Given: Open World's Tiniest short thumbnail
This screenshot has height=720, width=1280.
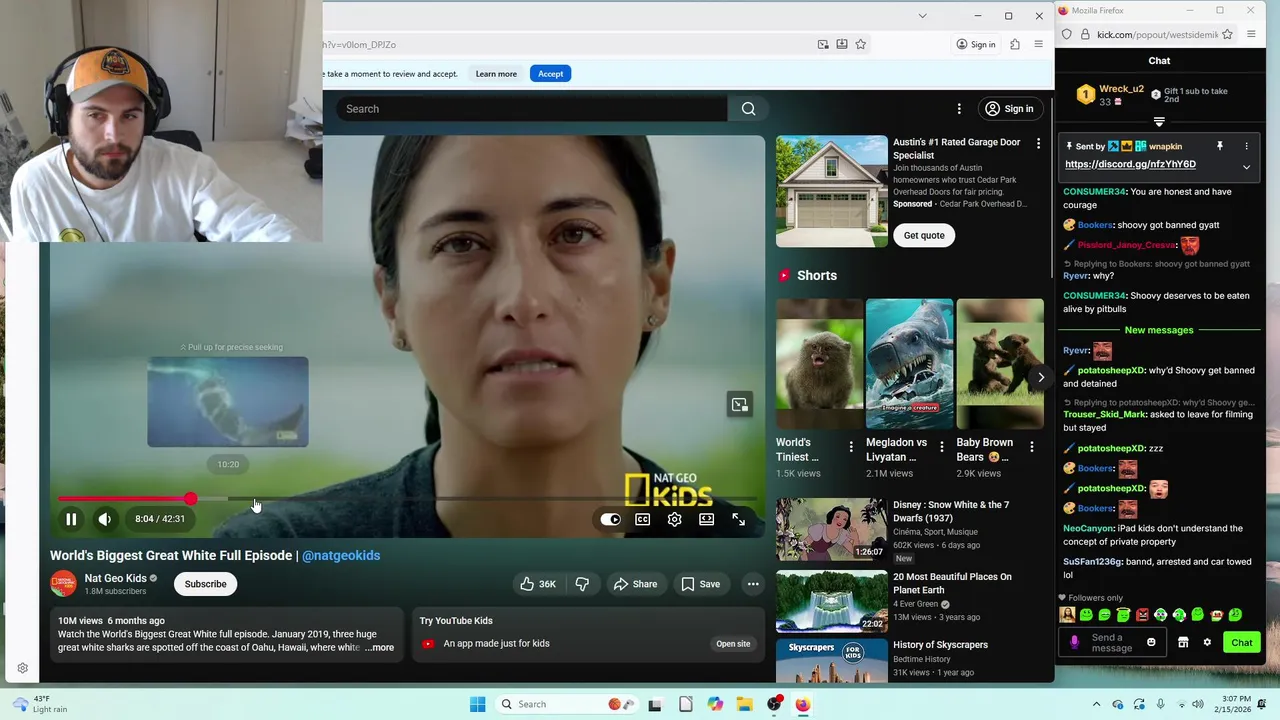Looking at the screenshot, I should [x=819, y=364].
